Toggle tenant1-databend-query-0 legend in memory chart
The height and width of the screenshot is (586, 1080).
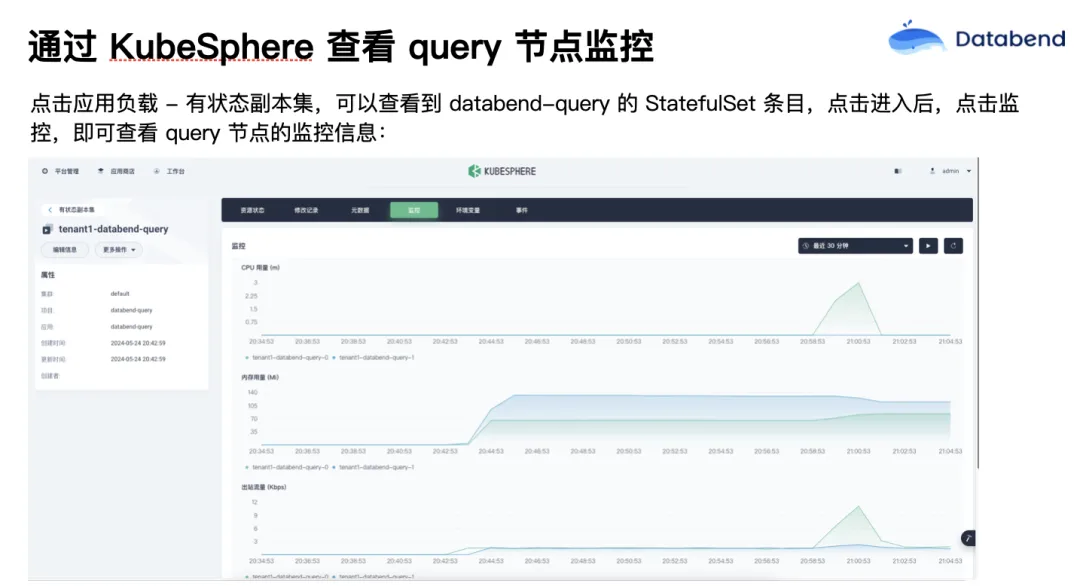[x=287, y=467]
